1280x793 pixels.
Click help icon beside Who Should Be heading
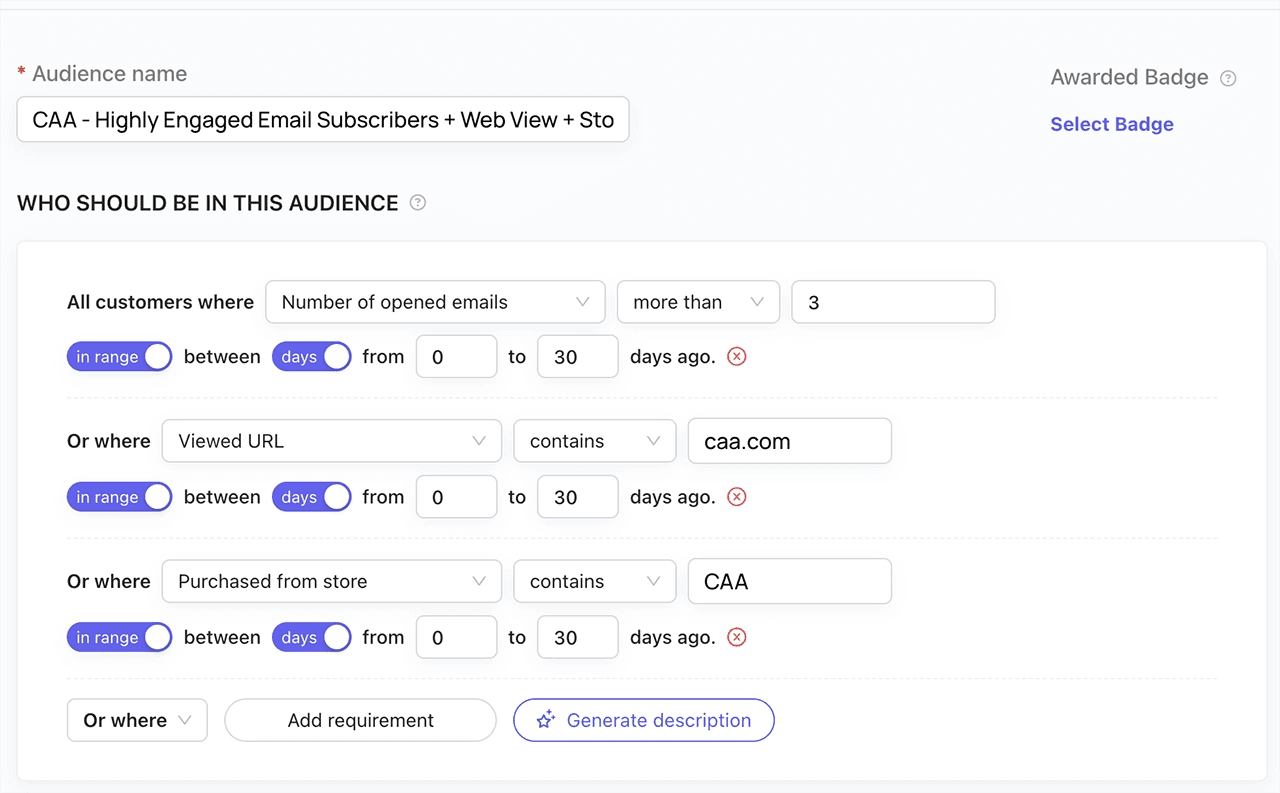pos(418,203)
